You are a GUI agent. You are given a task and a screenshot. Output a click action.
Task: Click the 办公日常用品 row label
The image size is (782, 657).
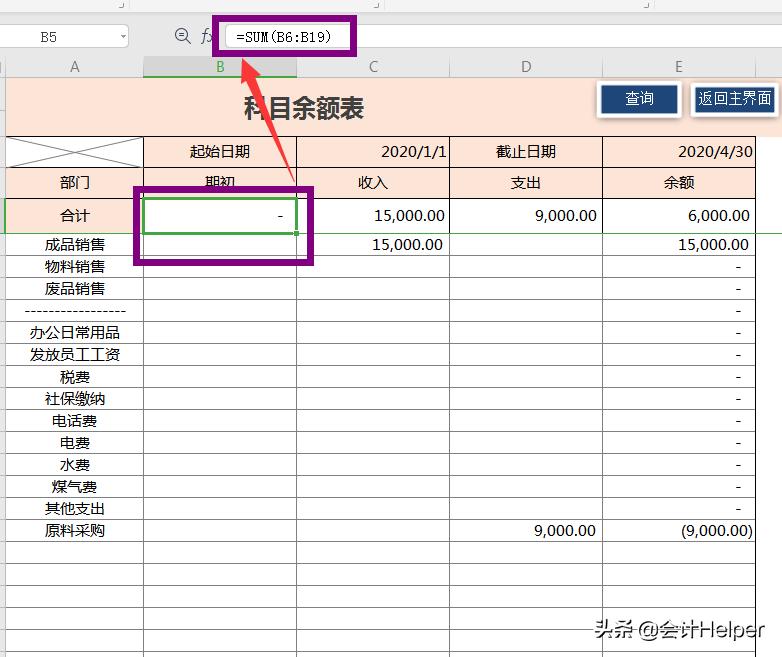74,332
